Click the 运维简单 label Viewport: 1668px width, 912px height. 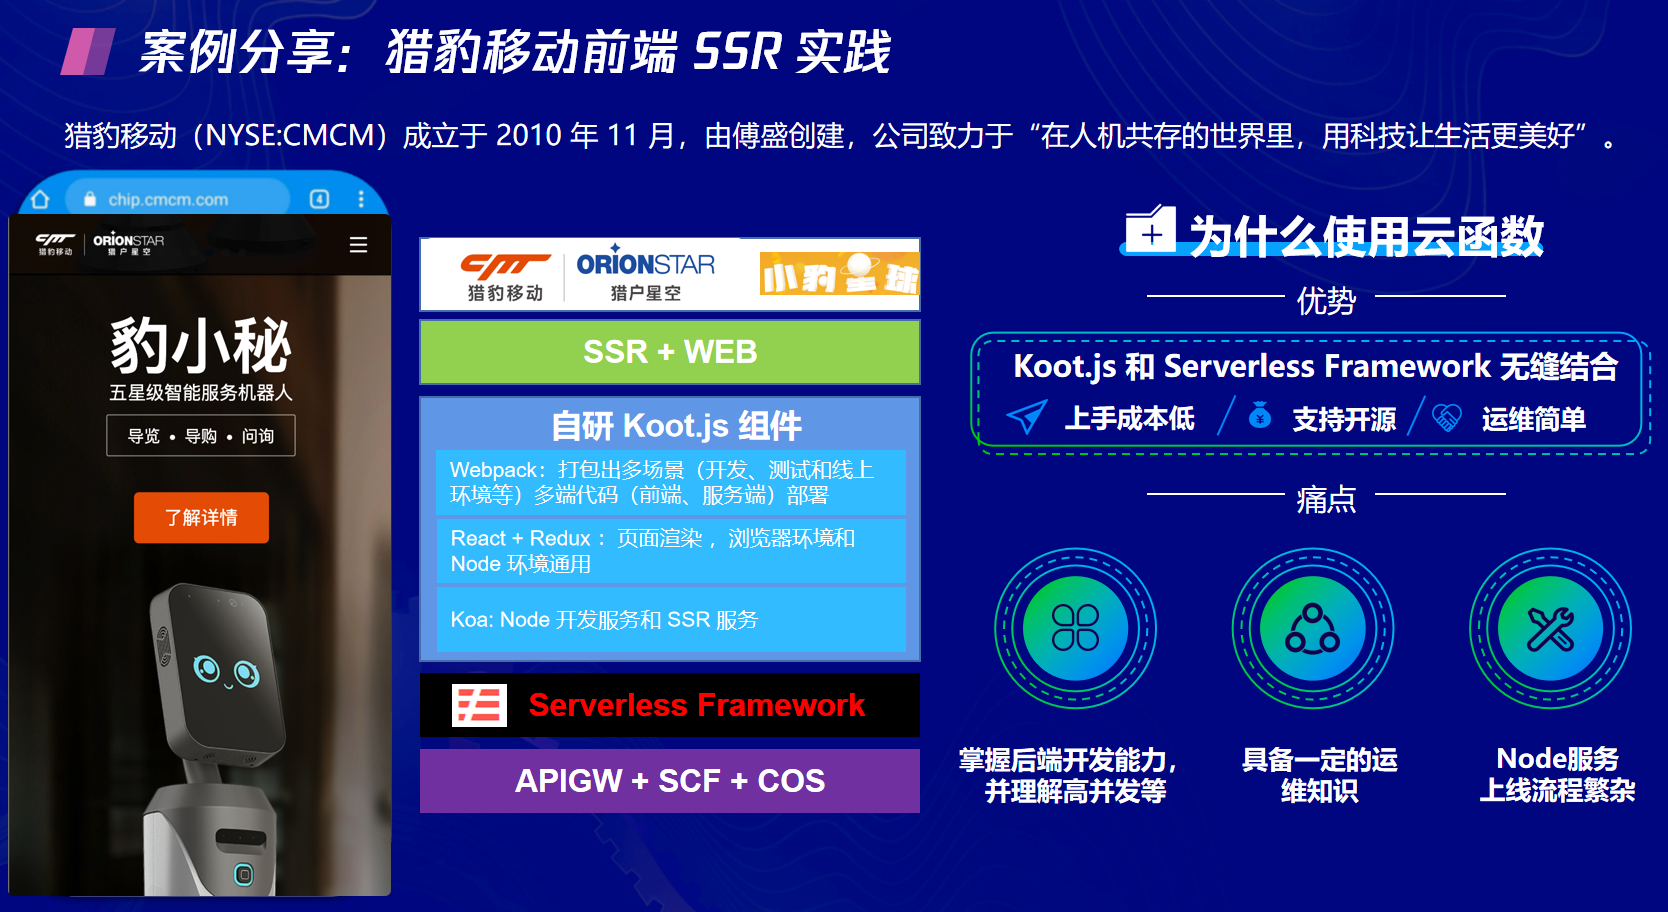pyautogui.click(x=1534, y=419)
